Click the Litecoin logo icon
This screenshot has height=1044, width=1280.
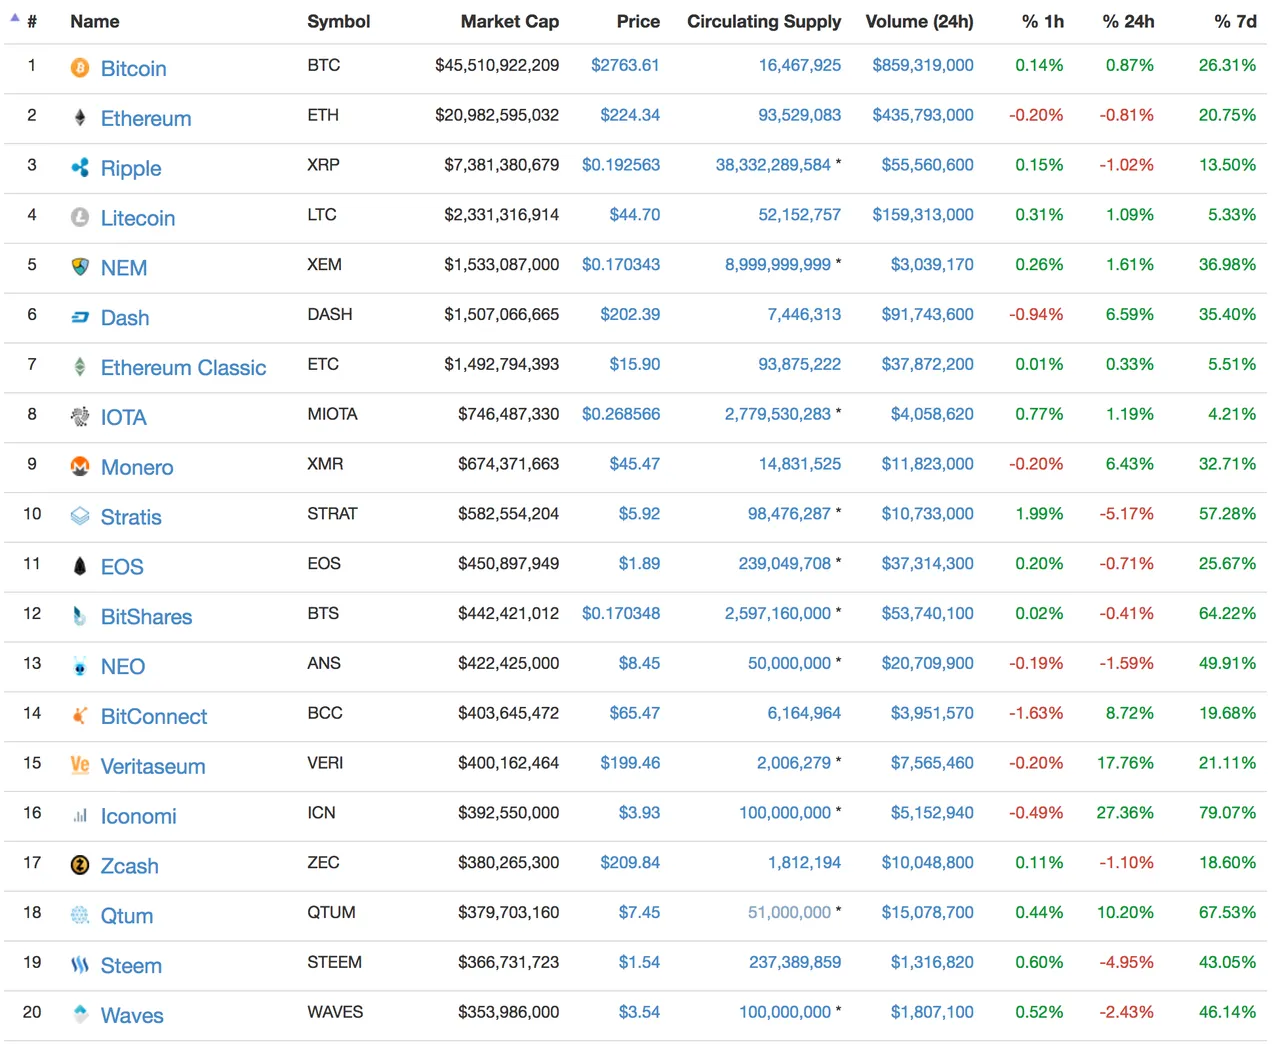[x=80, y=217]
